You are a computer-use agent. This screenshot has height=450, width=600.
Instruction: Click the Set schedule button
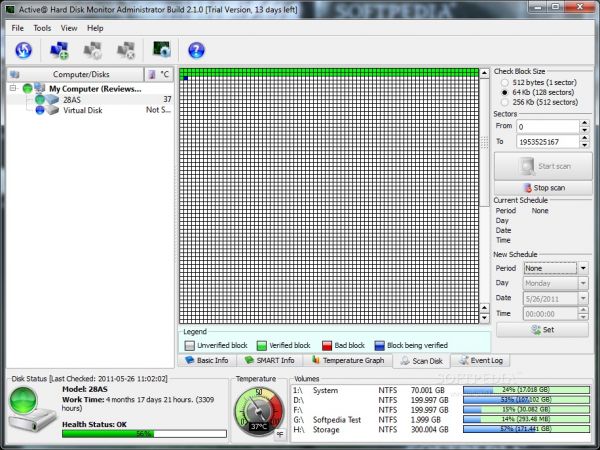543,329
